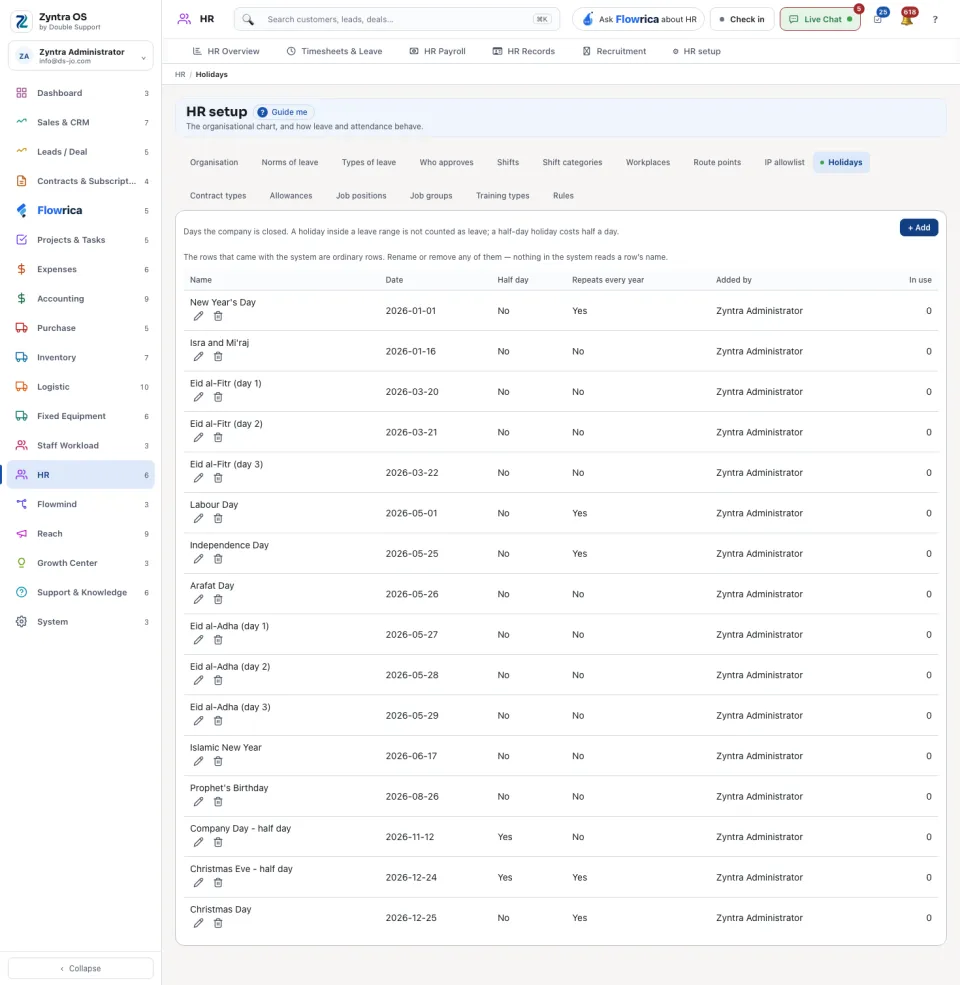Image resolution: width=960 pixels, height=985 pixels.
Task: Edit Christmas Eve - half day row
Action: point(199,883)
